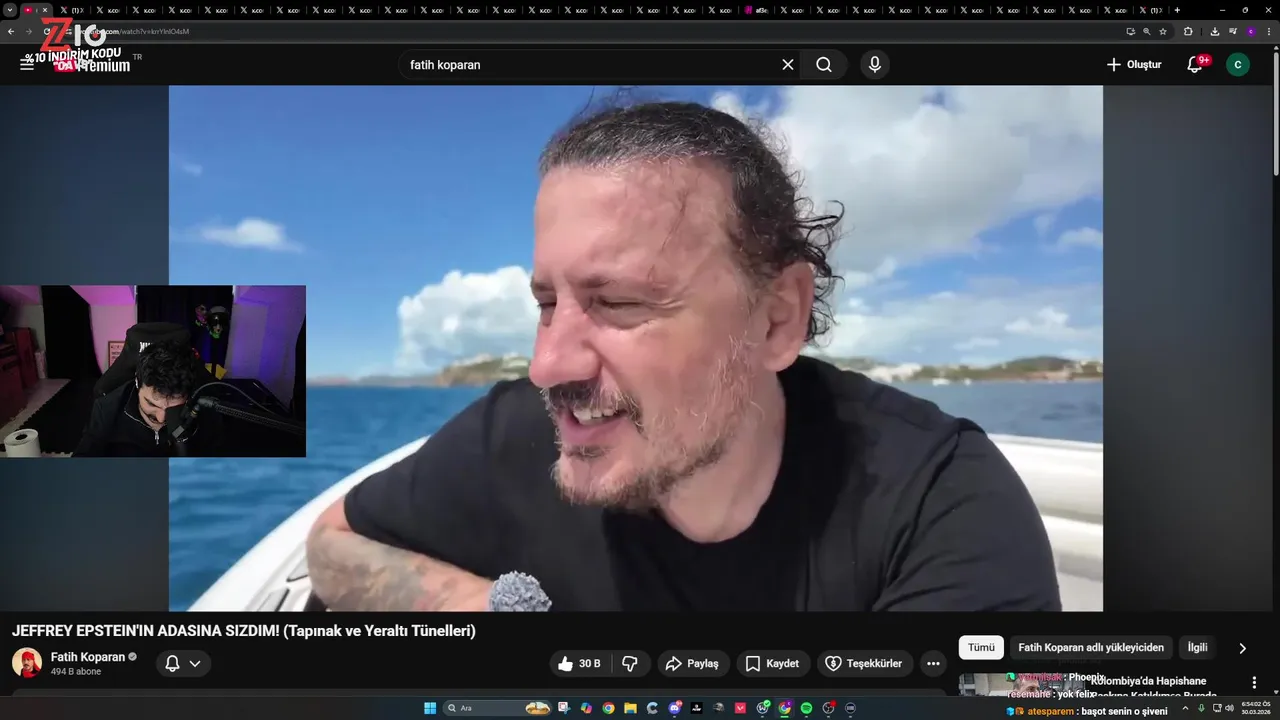Click the Teşekkürler thanks button

(x=865, y=663)
